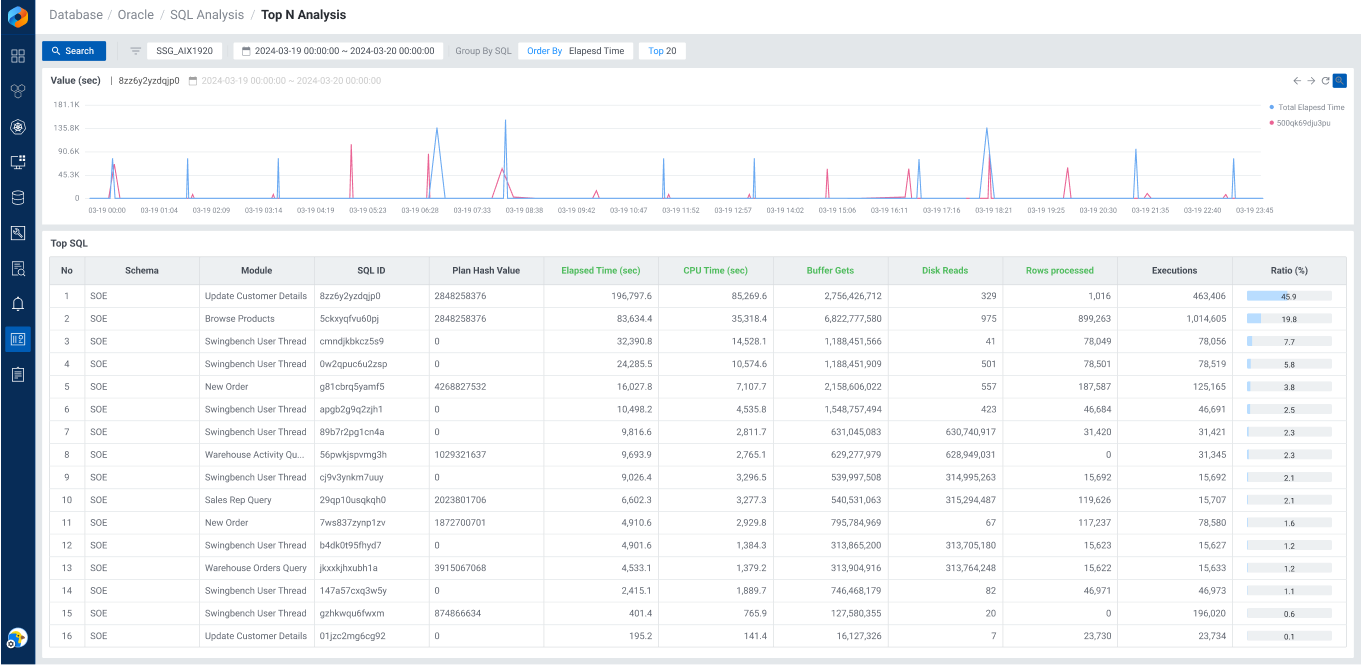Open the Order By Elapesd Time dropdown
The height and width of the screenshot is (665, 1361).
pyautogui.click(x=575, y=51)
